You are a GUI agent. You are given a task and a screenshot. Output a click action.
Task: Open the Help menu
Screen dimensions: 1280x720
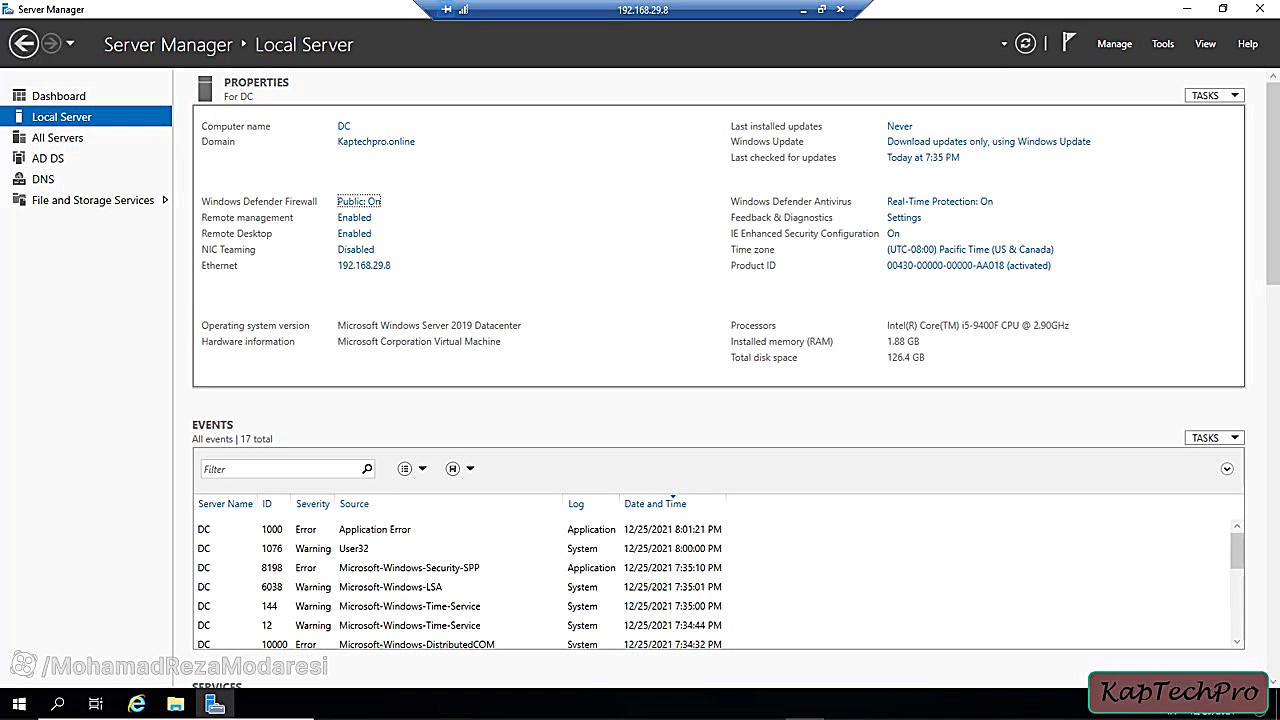pyautogui.click(x=1247, y=44)
